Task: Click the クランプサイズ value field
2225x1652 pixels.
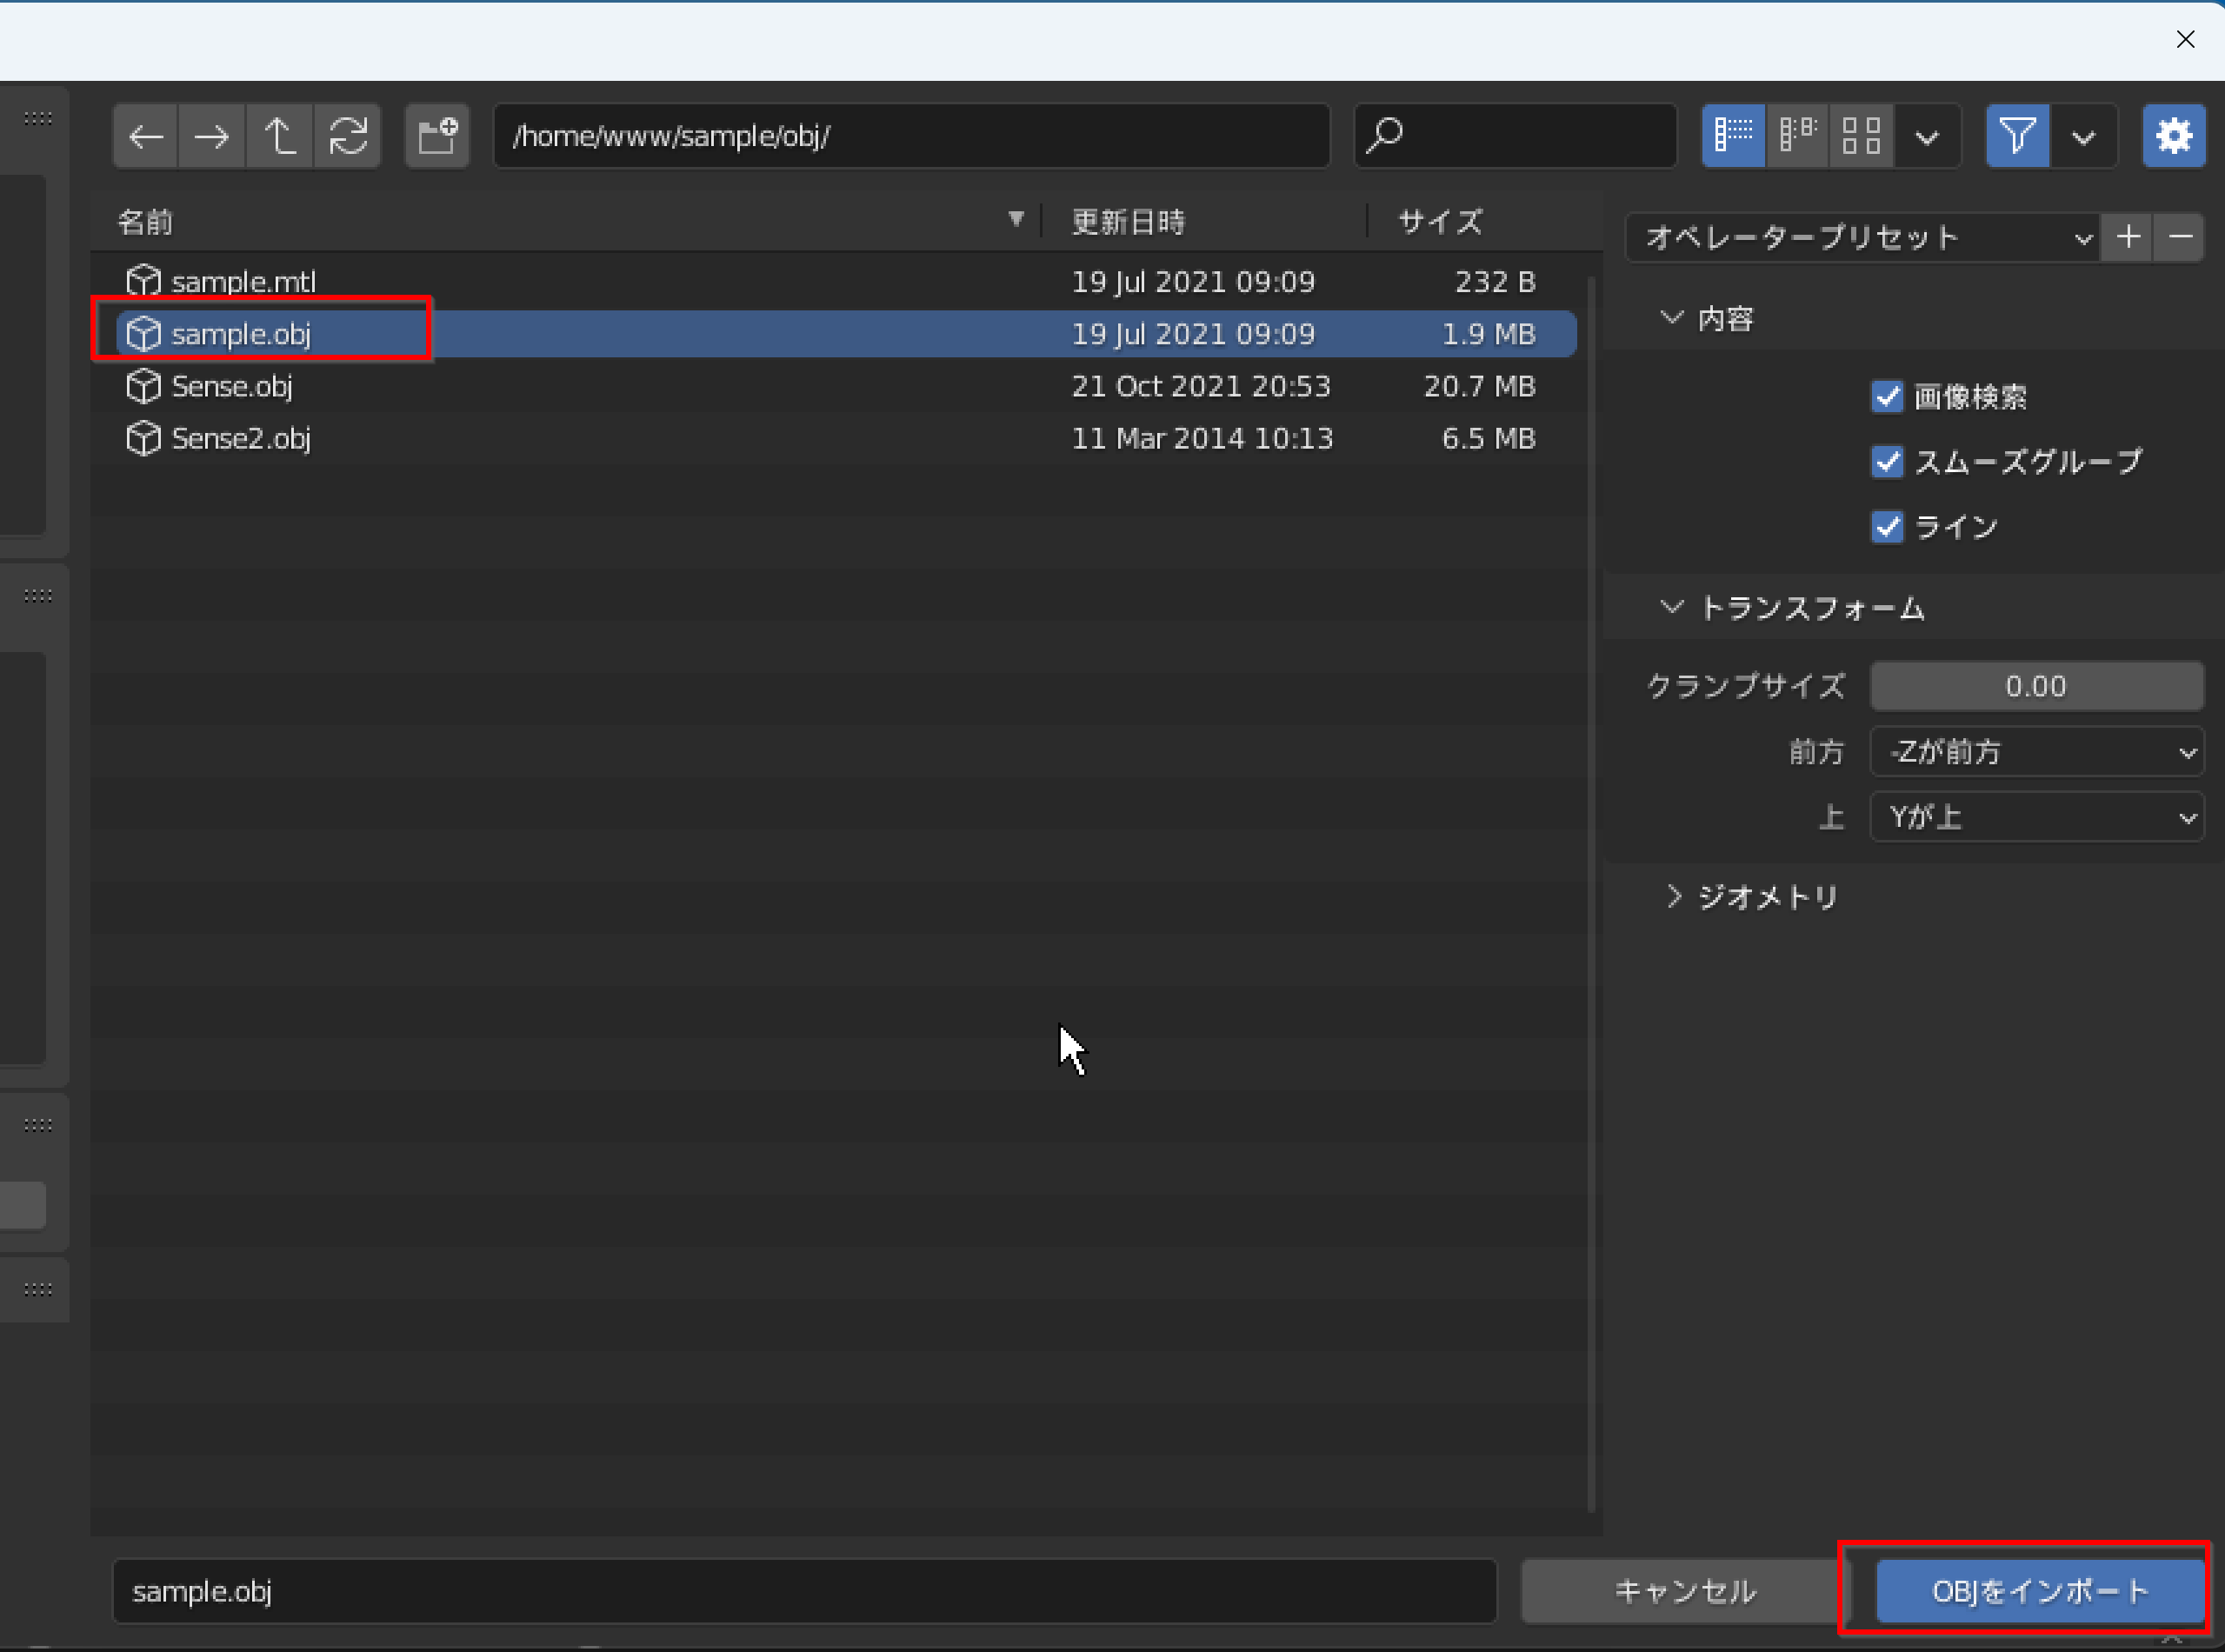Action: (x=2036, y=686)
